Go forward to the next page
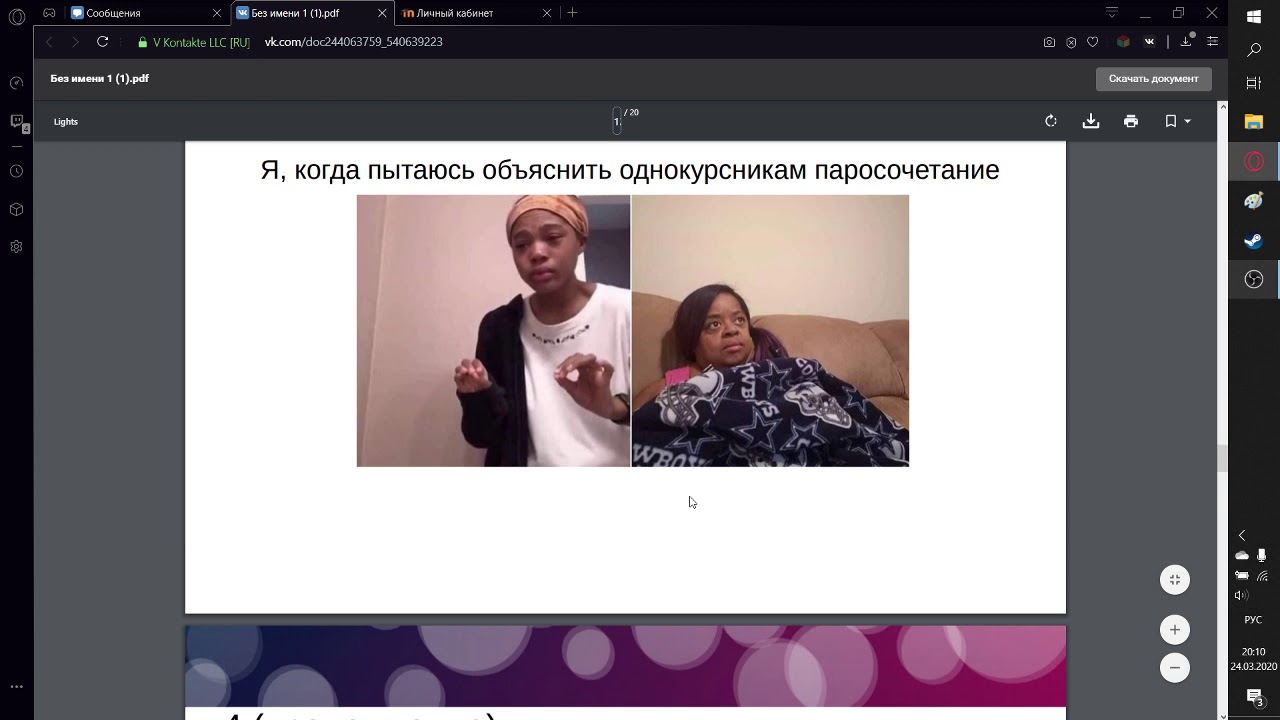 pyautogui.click(x=75, y=42)
